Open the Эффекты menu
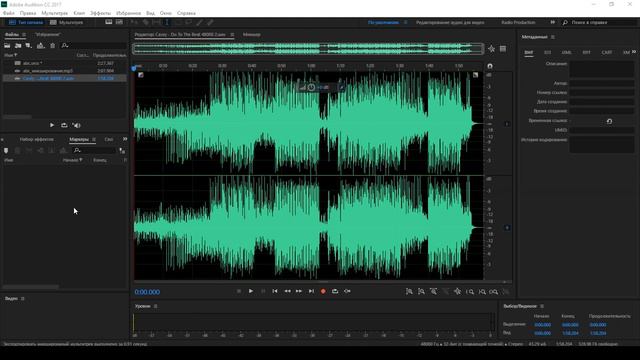The height and width of the screenshot is (360, 640). [x=100, y=13]
